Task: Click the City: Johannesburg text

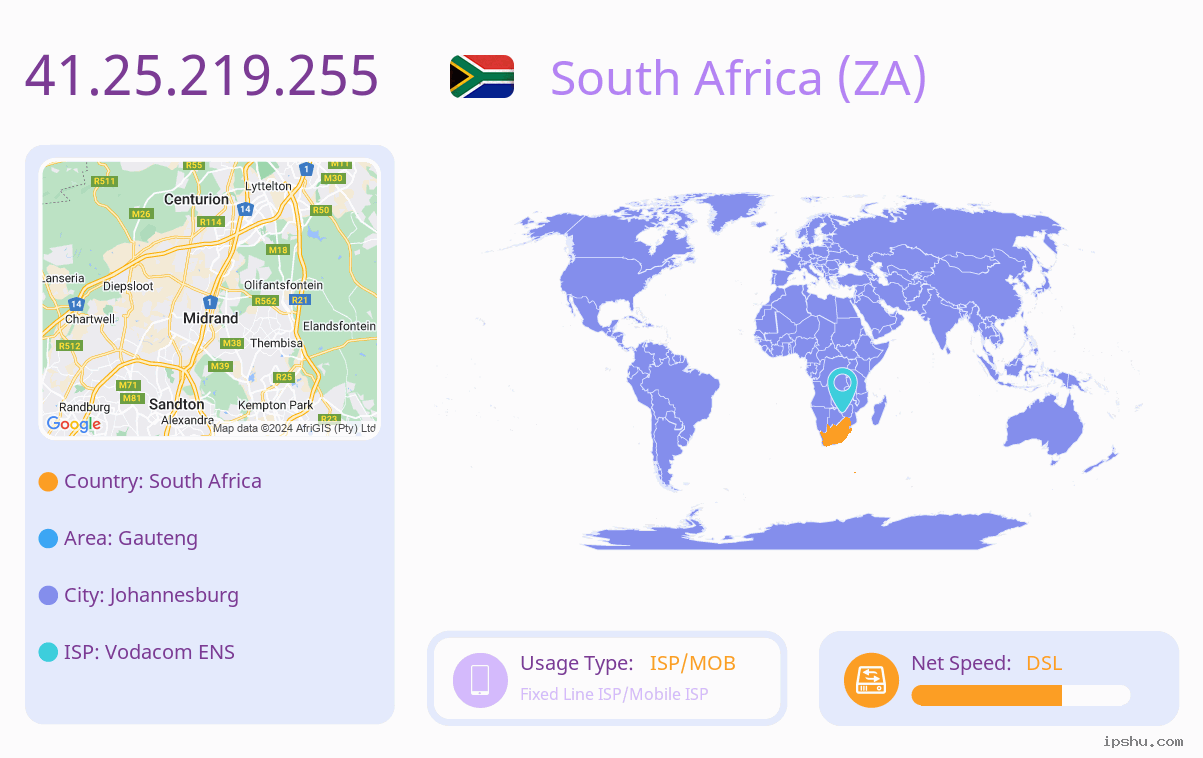Action: [152, 595]
